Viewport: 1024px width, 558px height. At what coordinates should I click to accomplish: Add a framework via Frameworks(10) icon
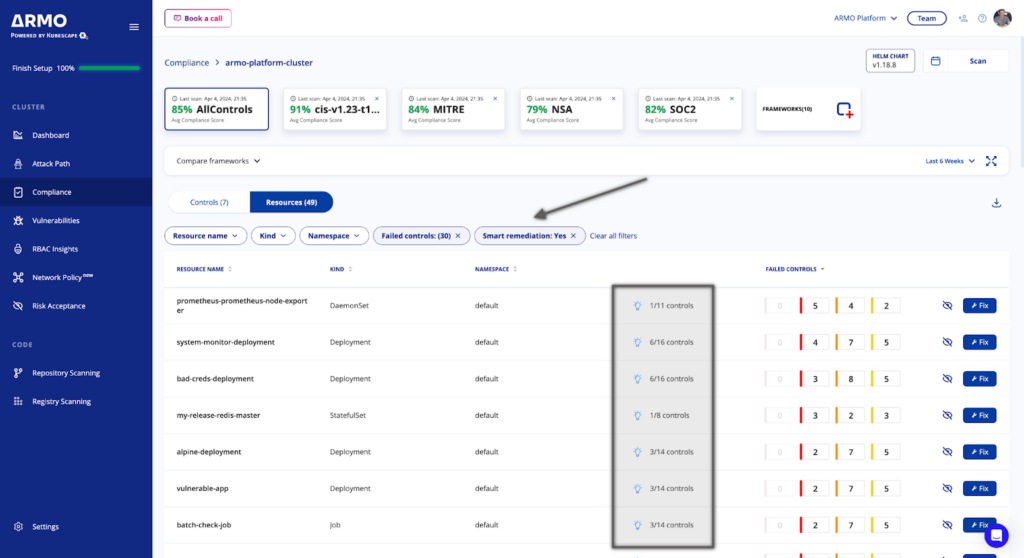click(x=844, y=110)
